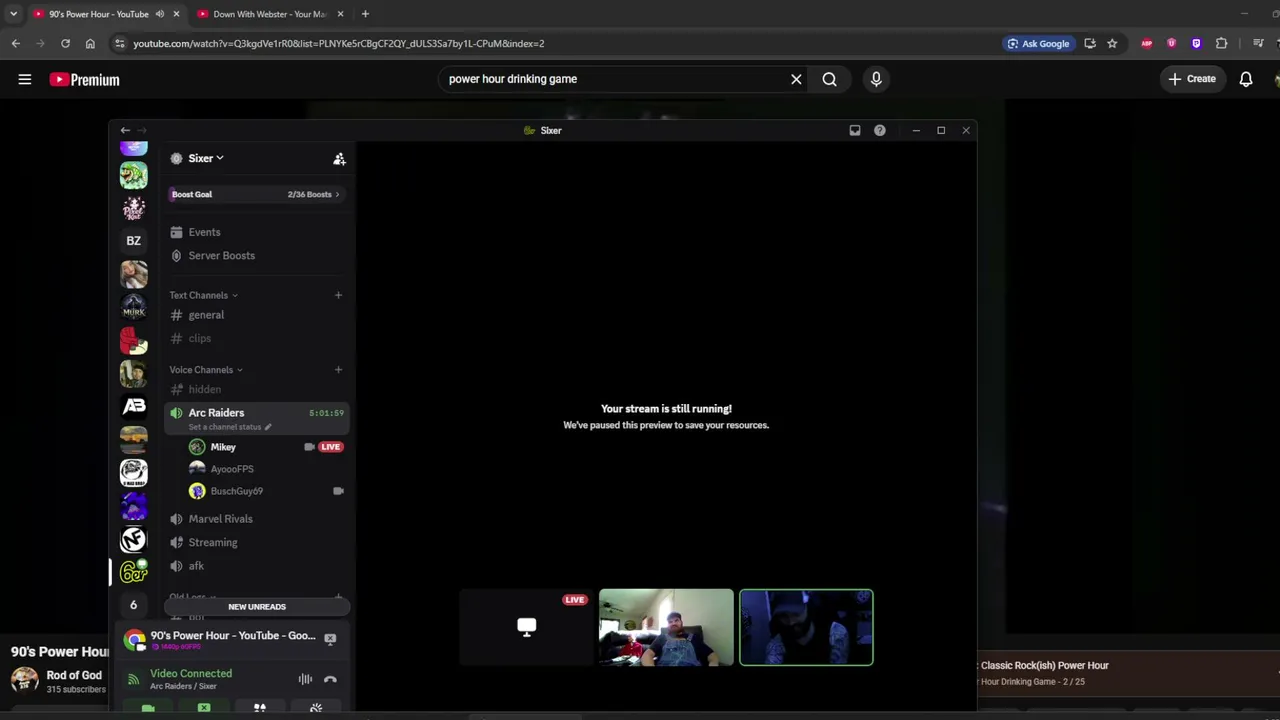This screenshot has height=720, width=1280.
Task: Close the 90's Power Hour browser tab
Action: pos(176,14)
